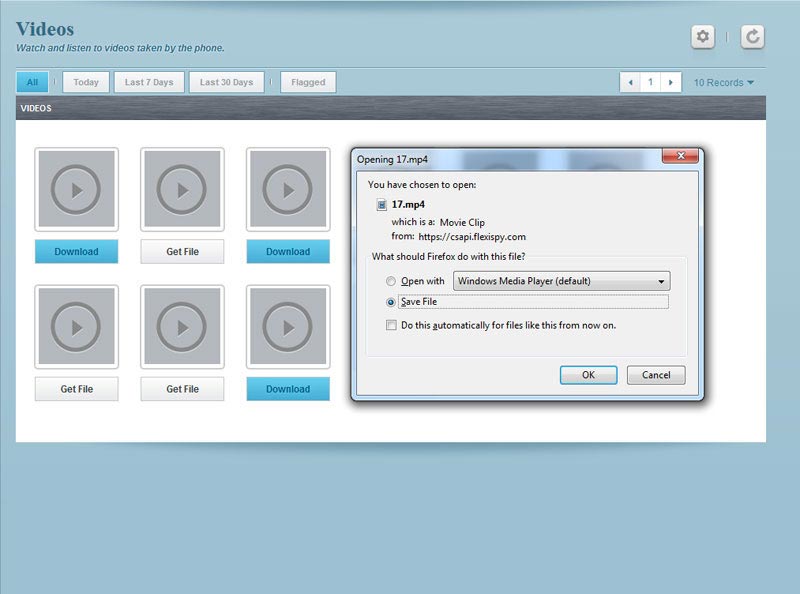This screenshot has width=800, height=594.
Task: Click Download under the first video
Action: [x=76, y=252]
